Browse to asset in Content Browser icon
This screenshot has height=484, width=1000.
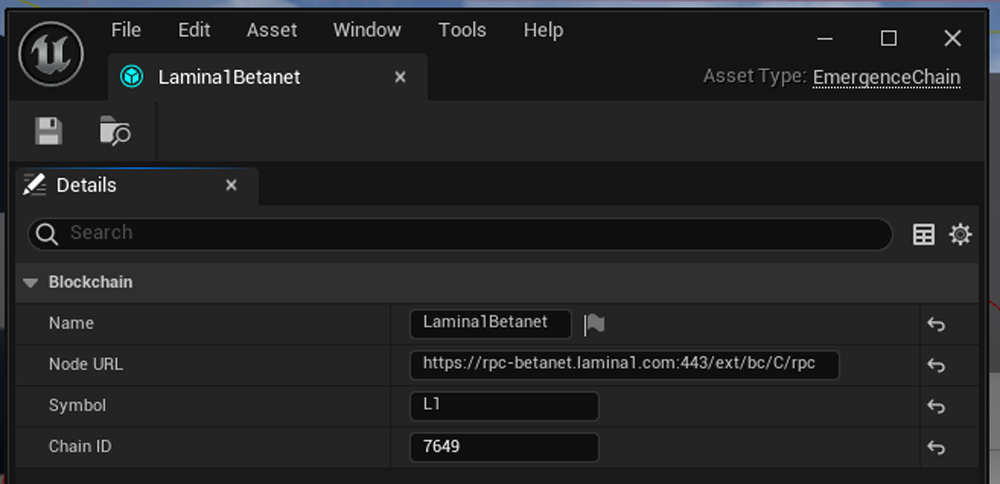pos(115,131)
